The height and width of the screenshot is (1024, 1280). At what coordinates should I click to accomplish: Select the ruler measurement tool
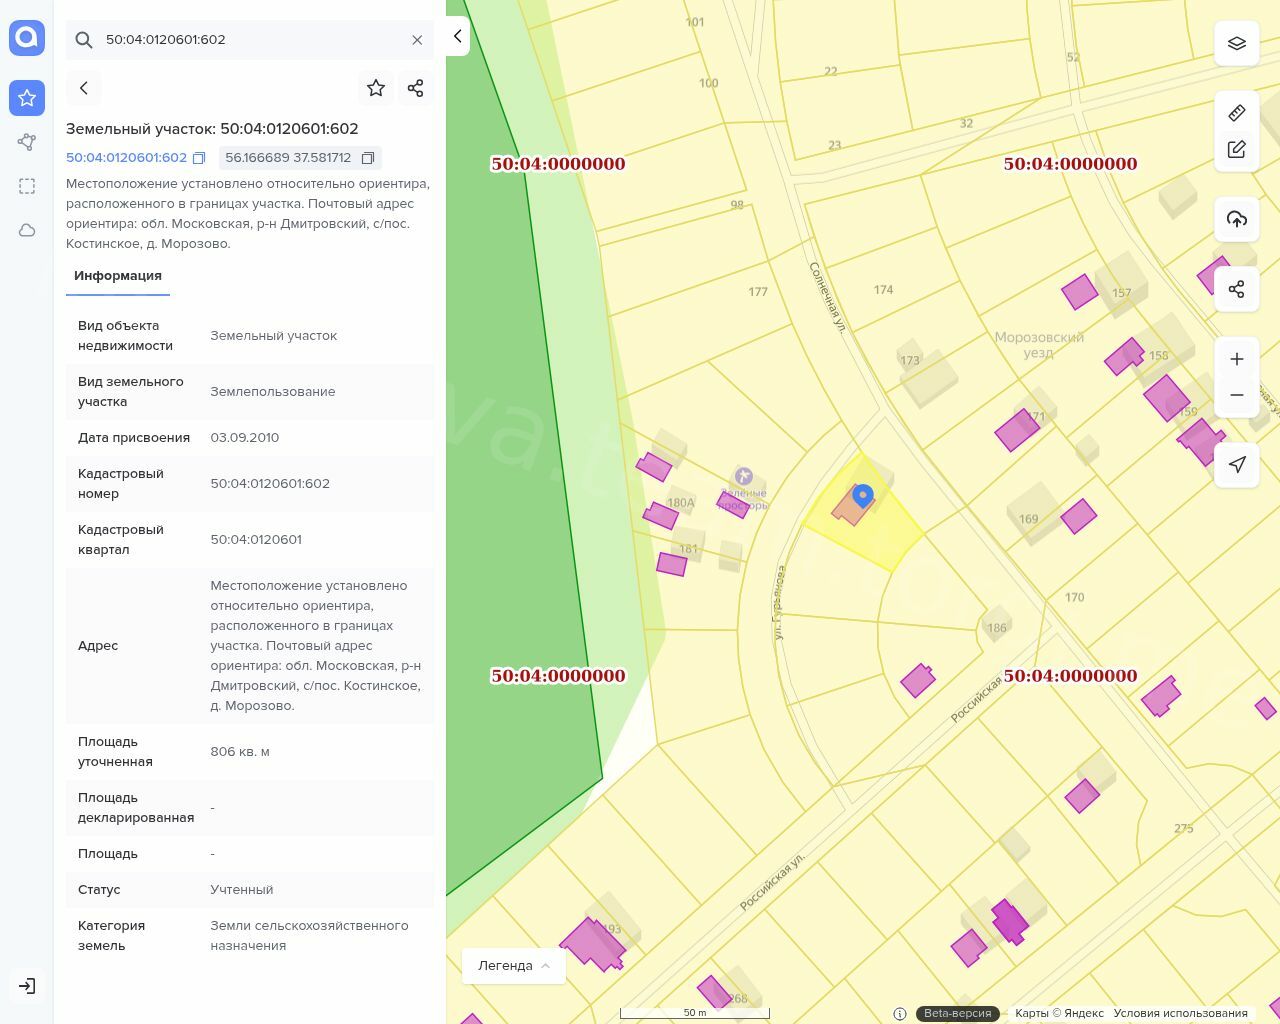(x=1237, y=113)
